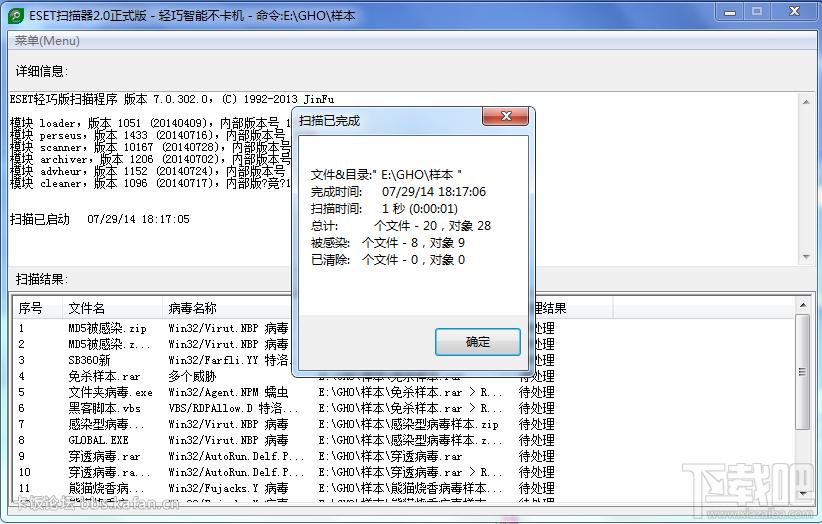Click the 待处理 status in row 5
Viewport: 822px width, 524px height.
pyautogui.click(x=536, y=392)
